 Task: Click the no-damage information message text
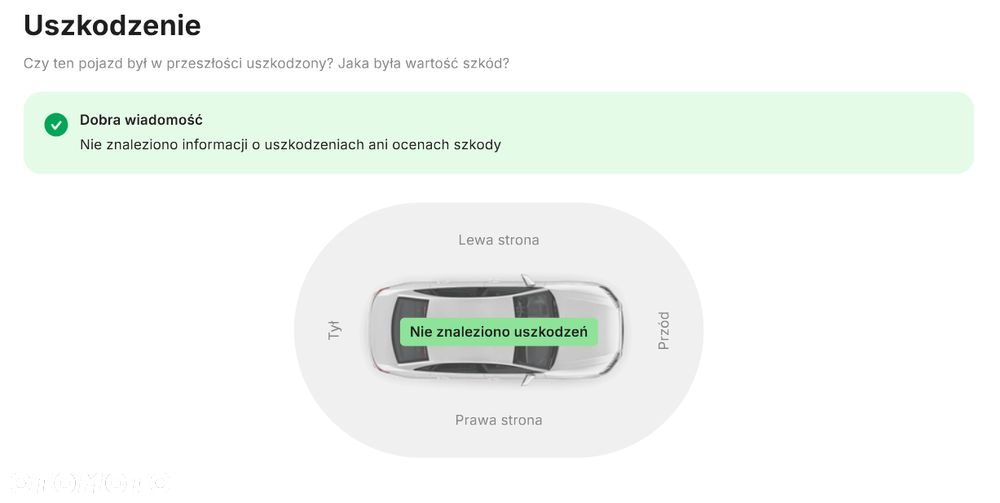[x=290, y=145]
